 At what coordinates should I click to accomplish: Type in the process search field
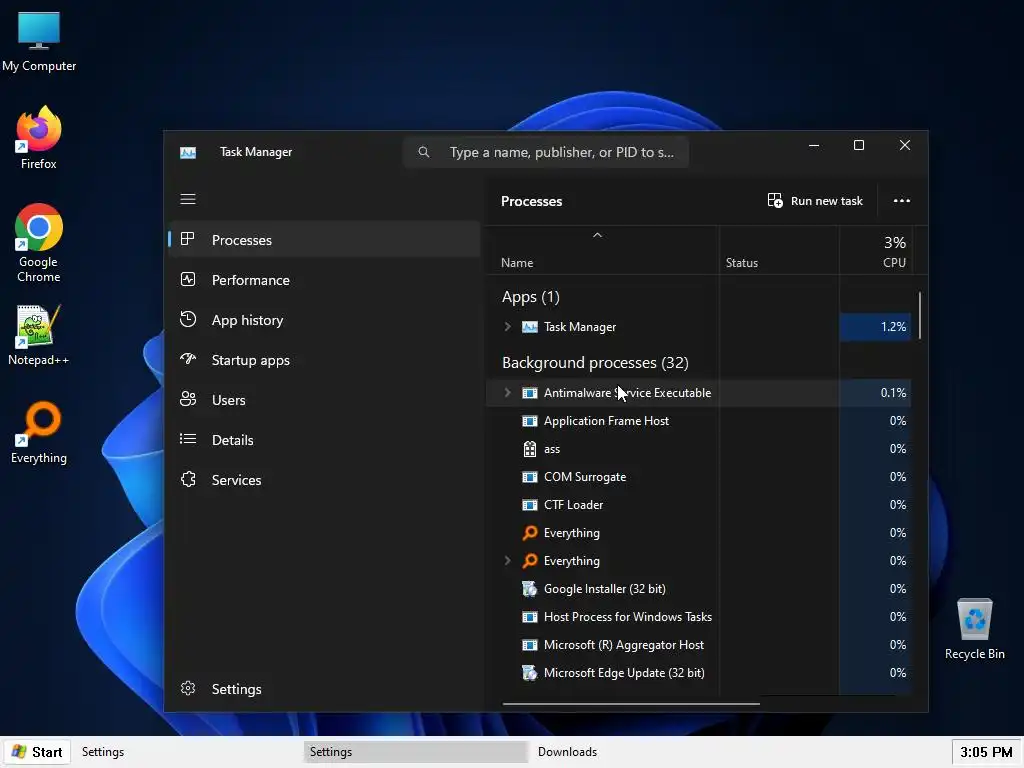pyautogui.click(x=546, y=152)
